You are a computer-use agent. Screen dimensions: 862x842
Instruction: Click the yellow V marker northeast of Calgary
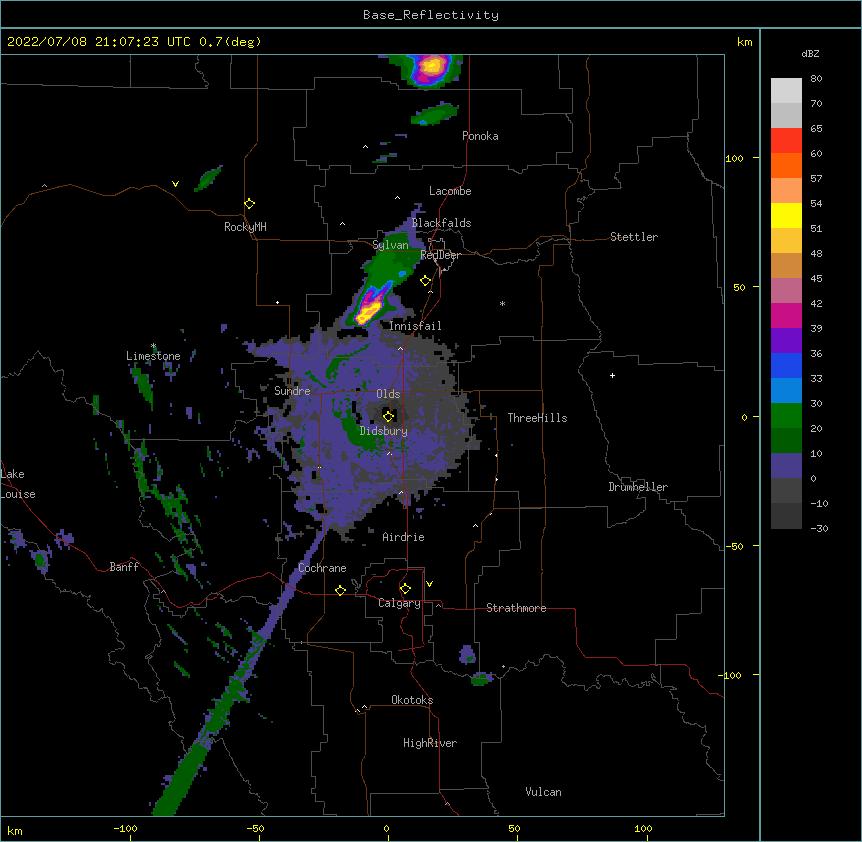pos(429,584)
